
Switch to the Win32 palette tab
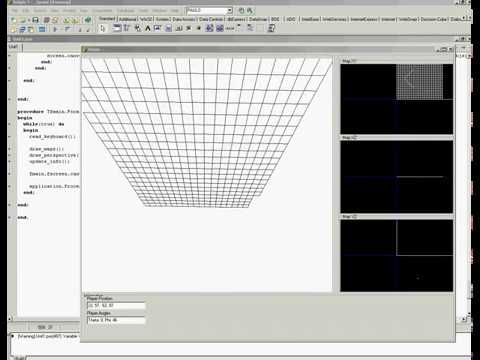tap(146, 19)
